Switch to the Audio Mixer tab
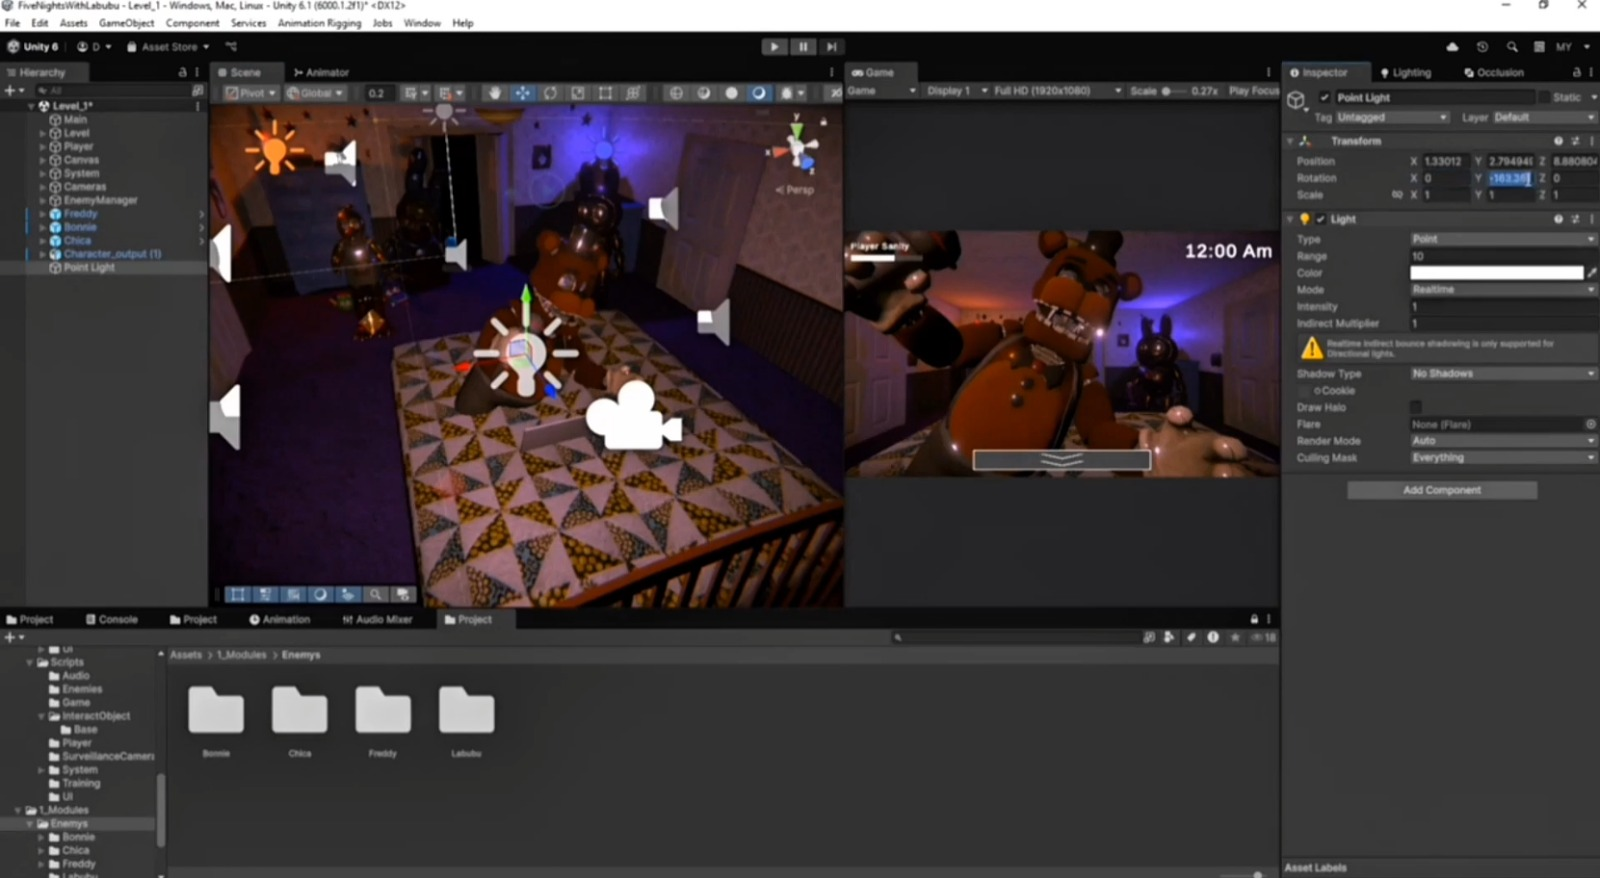Image resolution: width=1600 pixels, height=878 pixels. point(377,619)
